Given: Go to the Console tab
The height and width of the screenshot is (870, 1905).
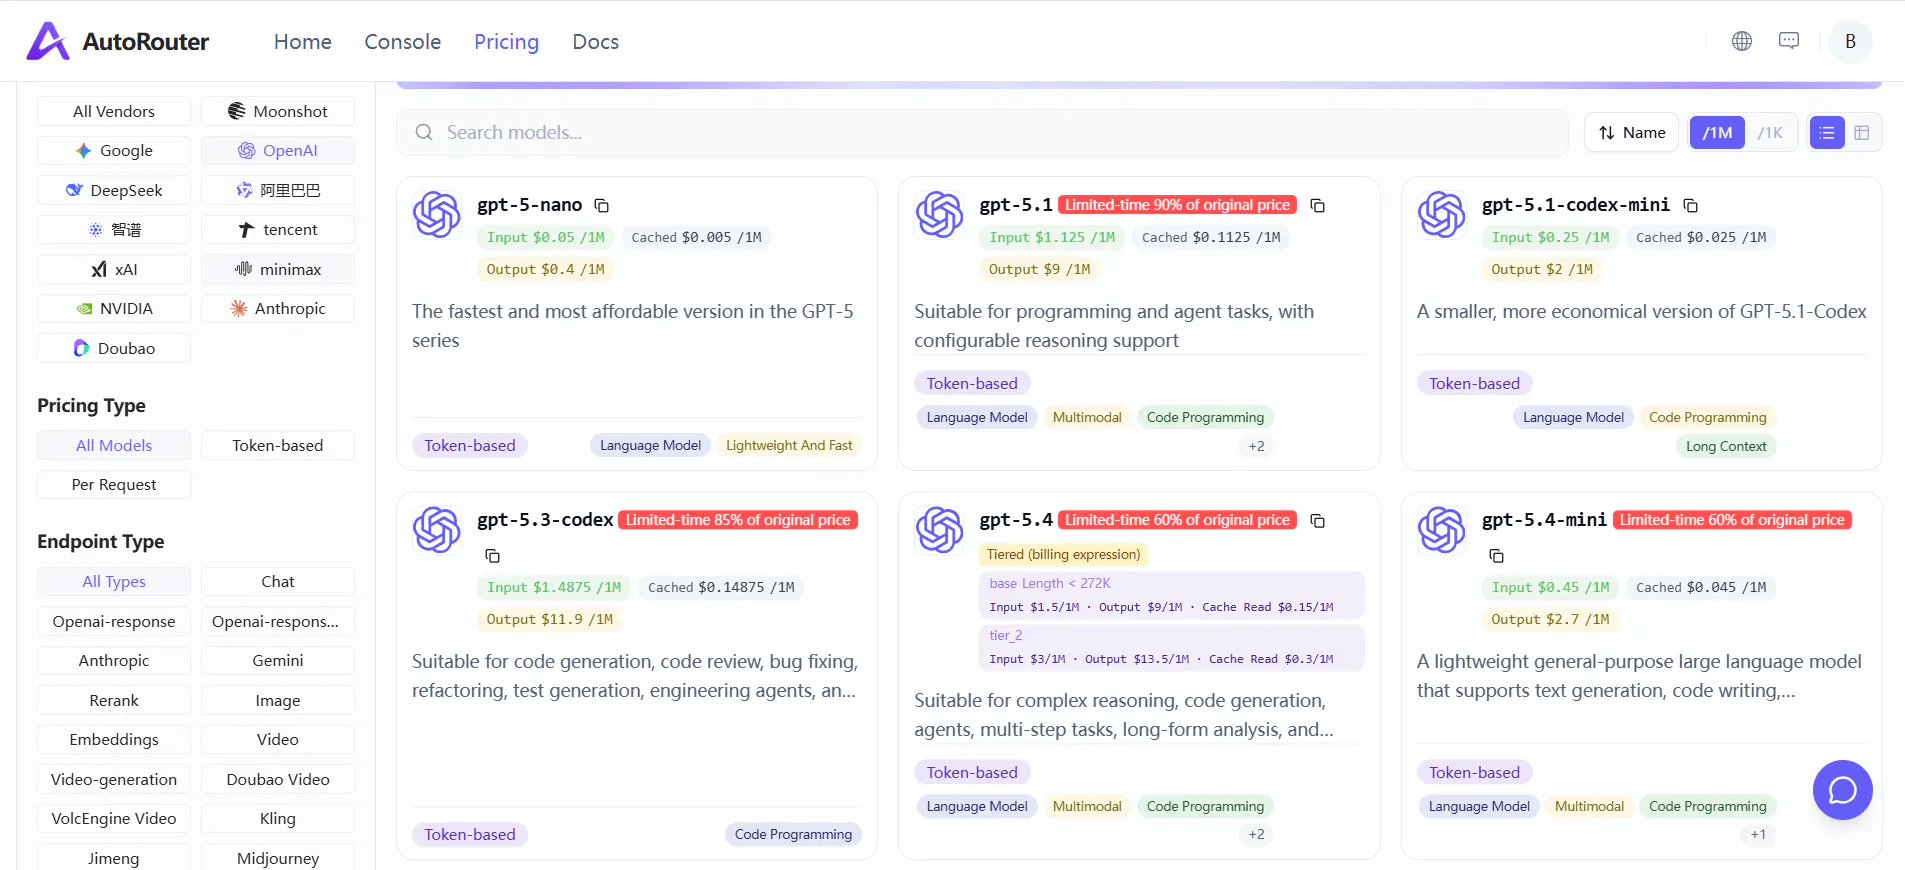Looking at the screenshot, I should [402, 41].
